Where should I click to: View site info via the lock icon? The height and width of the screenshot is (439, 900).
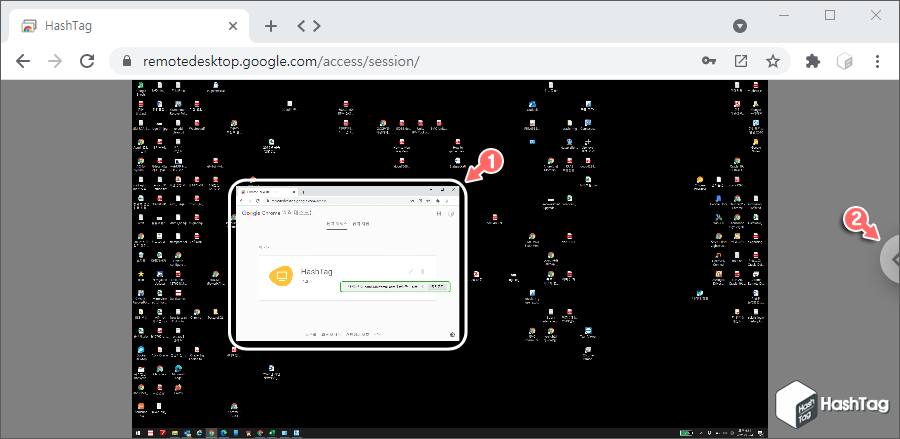click(127, 61)
